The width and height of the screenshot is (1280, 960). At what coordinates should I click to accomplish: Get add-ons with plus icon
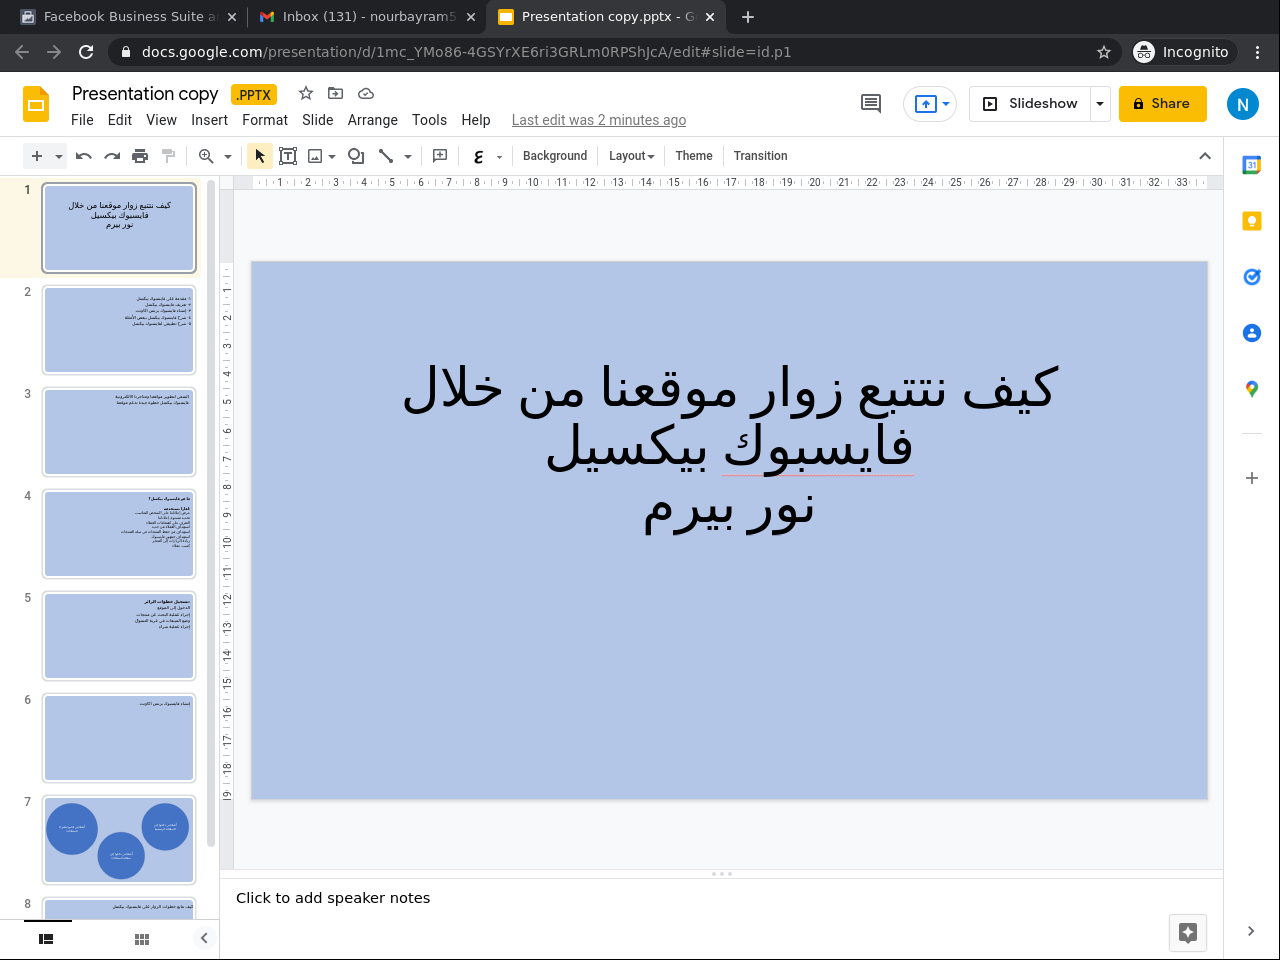coord(1252,478)
